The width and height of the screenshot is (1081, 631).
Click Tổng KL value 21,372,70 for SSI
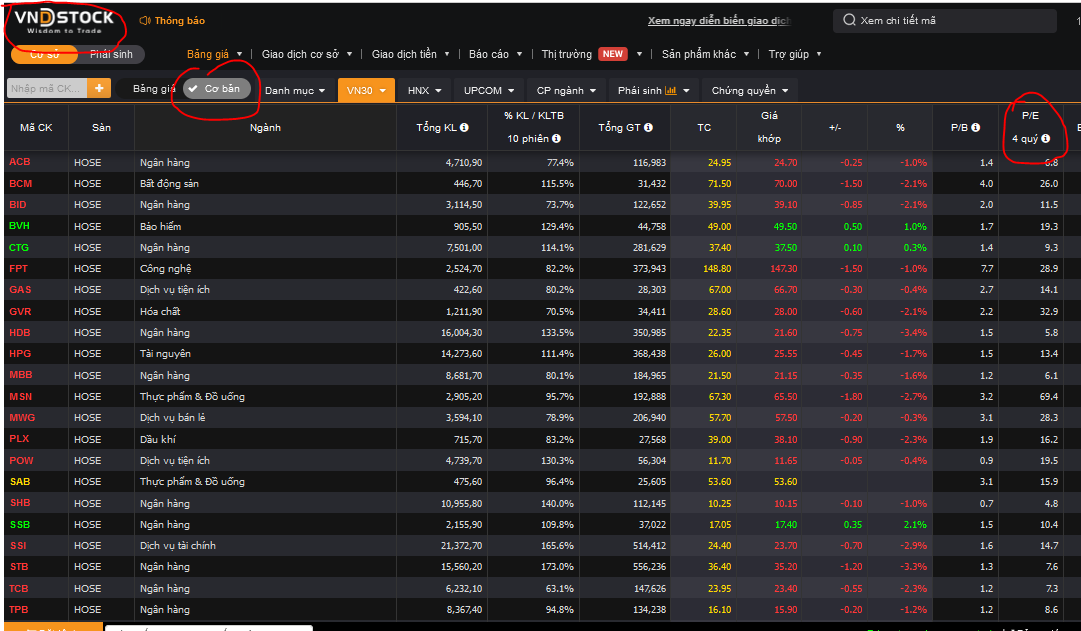pyautogui.click(x=461, y=545)
